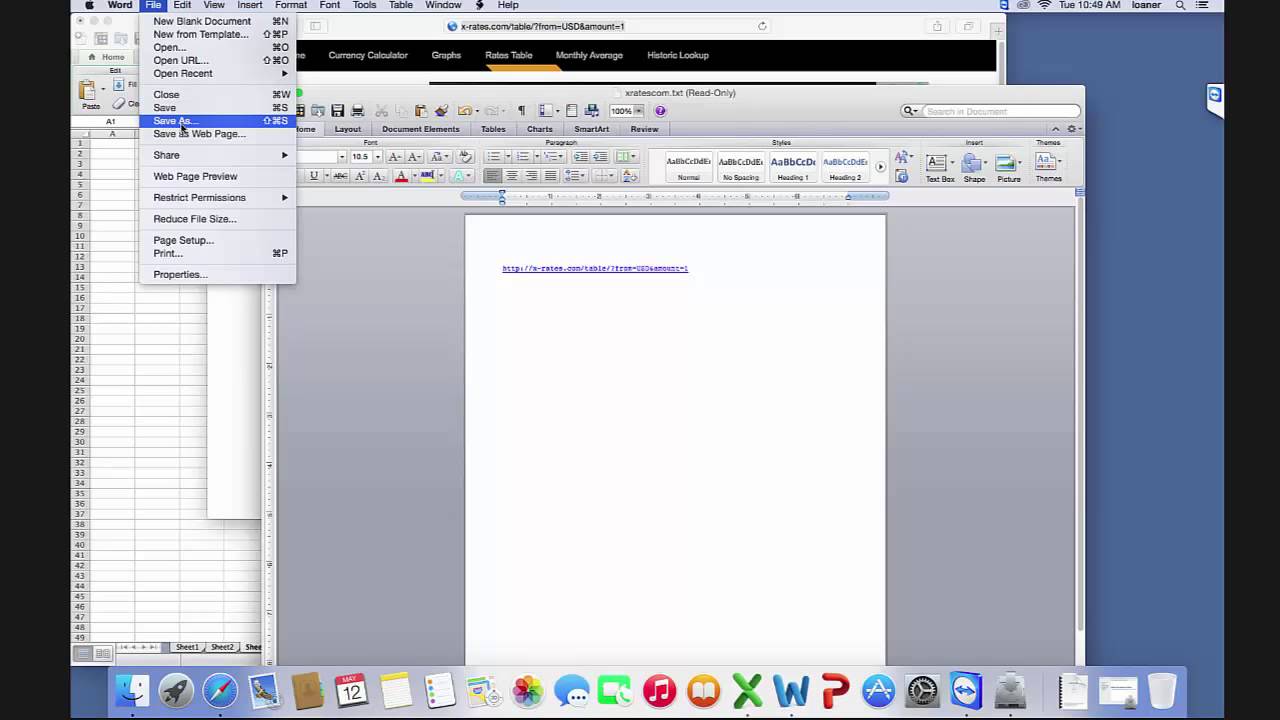Click Spotlight search icon in menu bar

[1179, 5]
